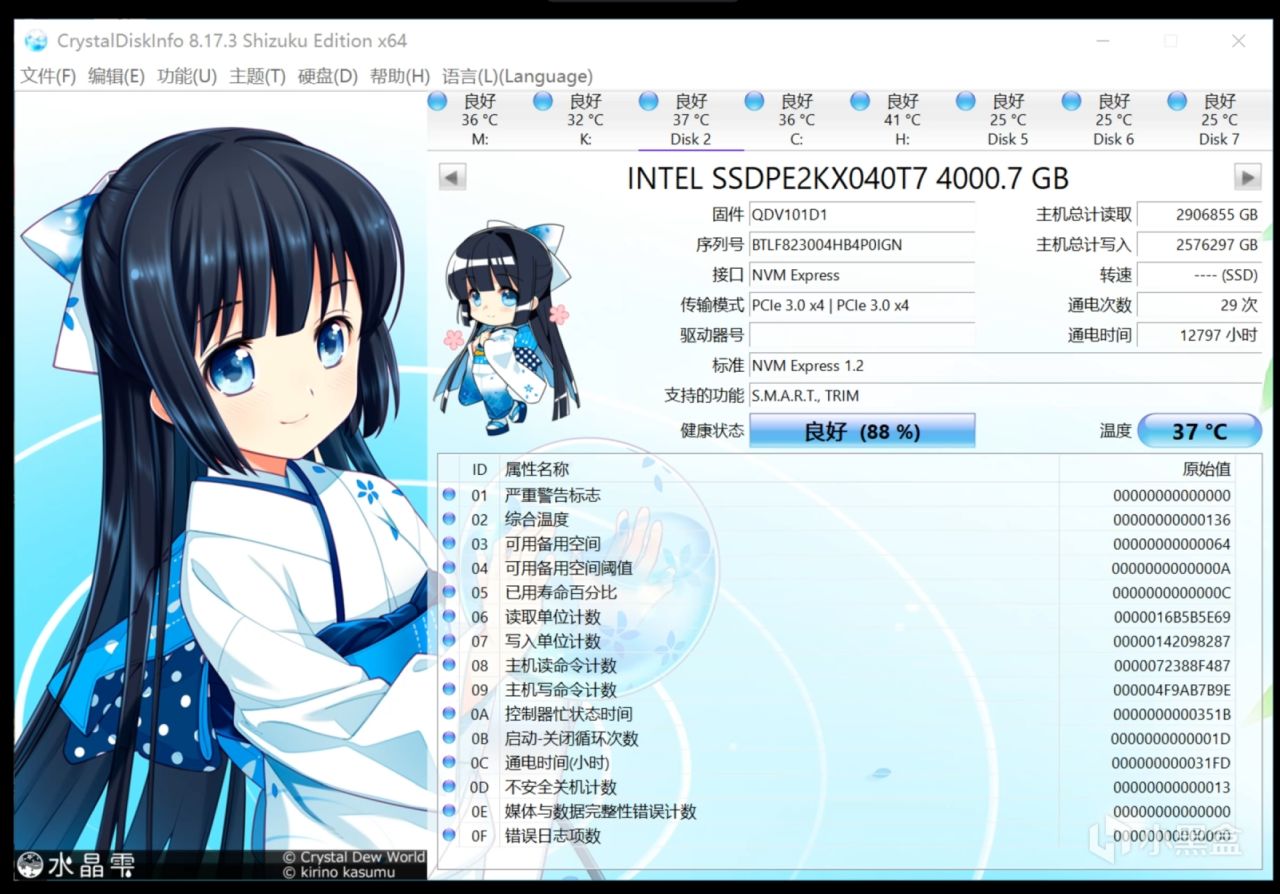The height and width of the screenshot is (894, 1280).
Task: Click status orb for attribute 07 写入单位计数
Action: click(449, 641)
